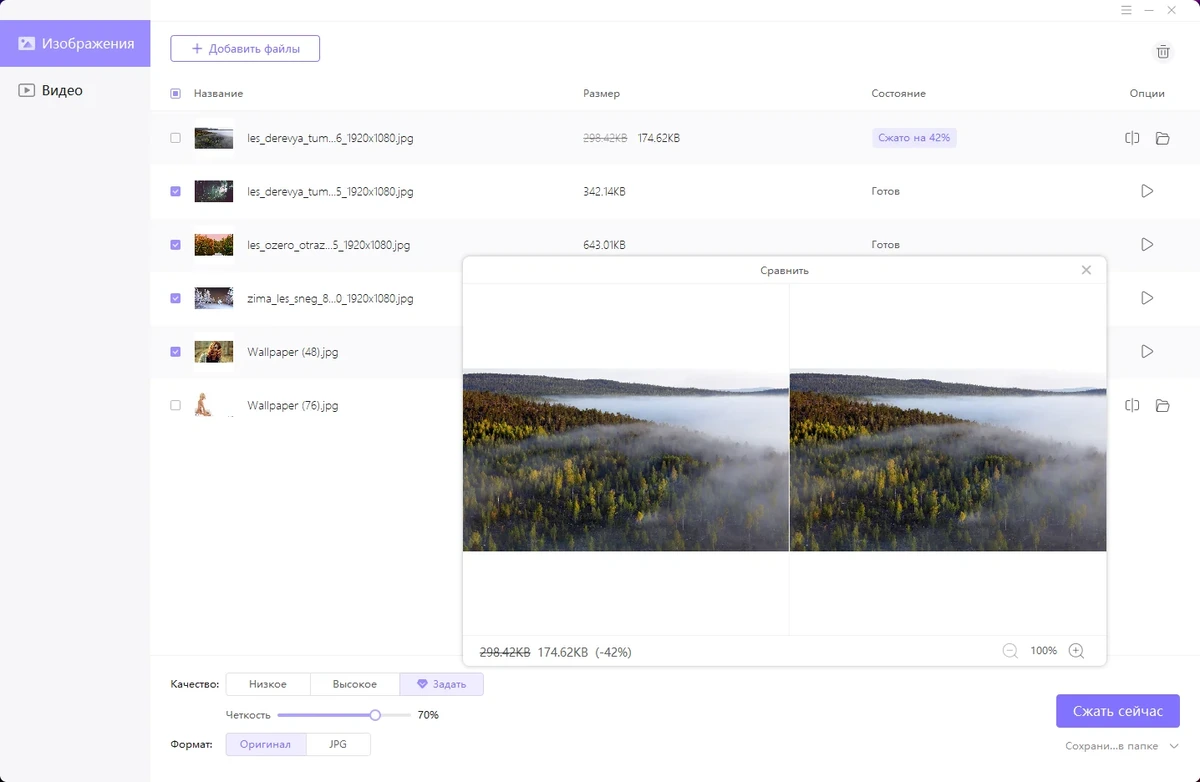Click the Четкость slider handle

pos(375,715)
